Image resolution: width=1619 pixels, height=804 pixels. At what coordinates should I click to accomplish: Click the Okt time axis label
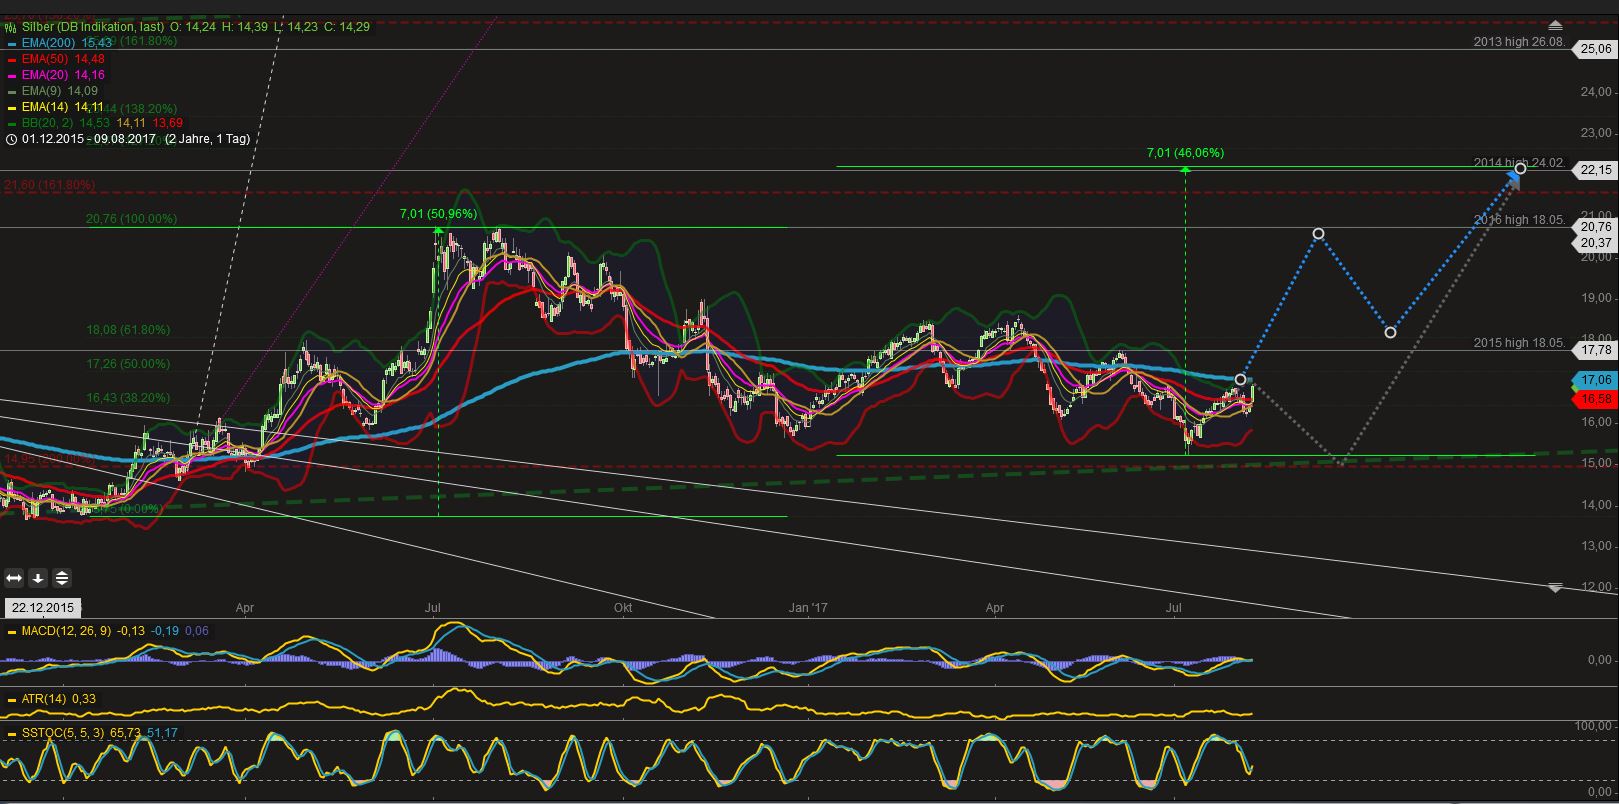(623, 607)
